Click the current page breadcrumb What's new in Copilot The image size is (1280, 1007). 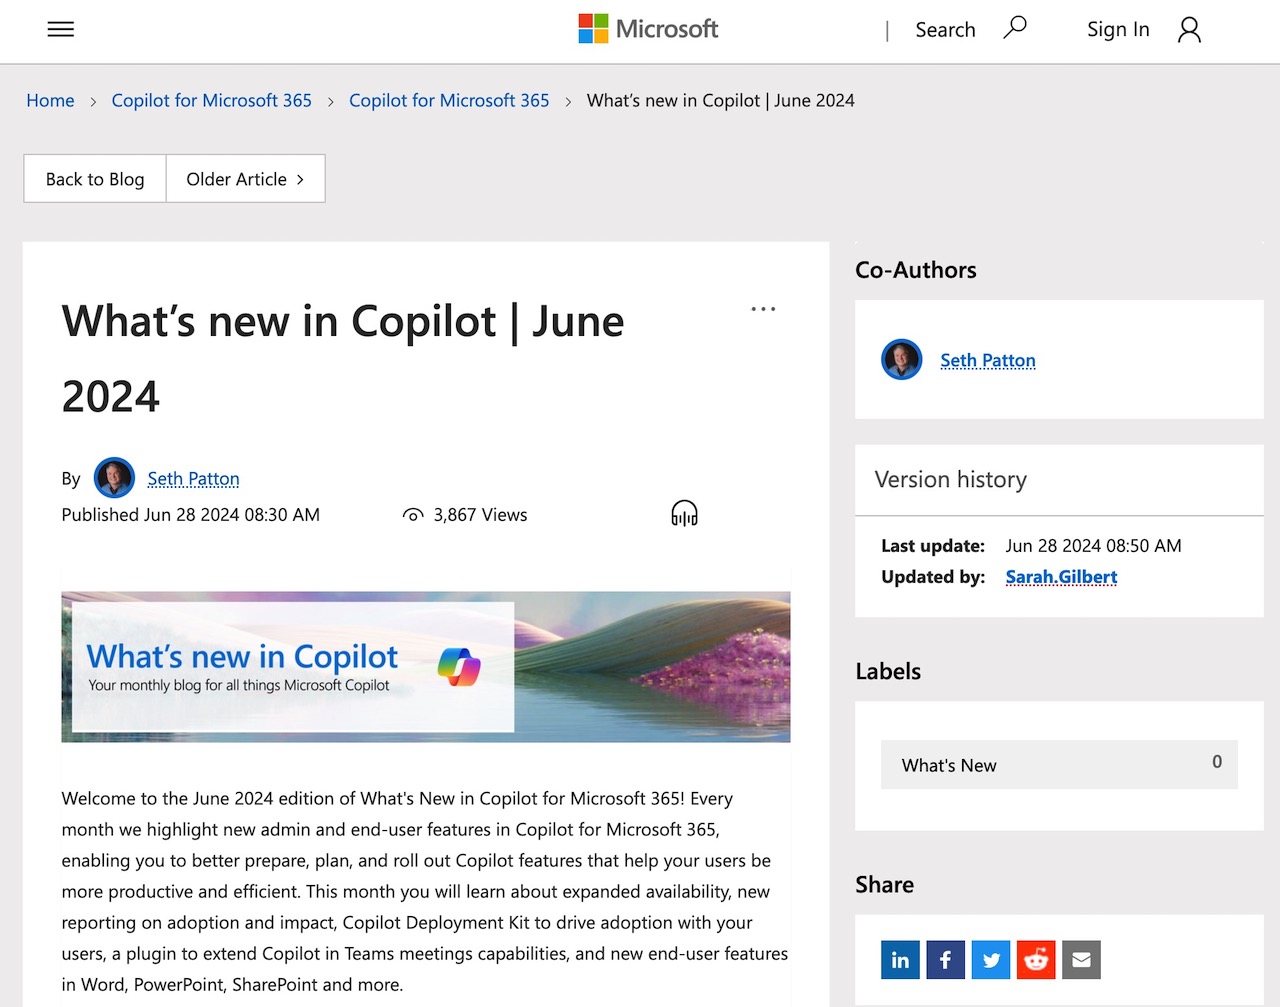[x=721, y=100]
